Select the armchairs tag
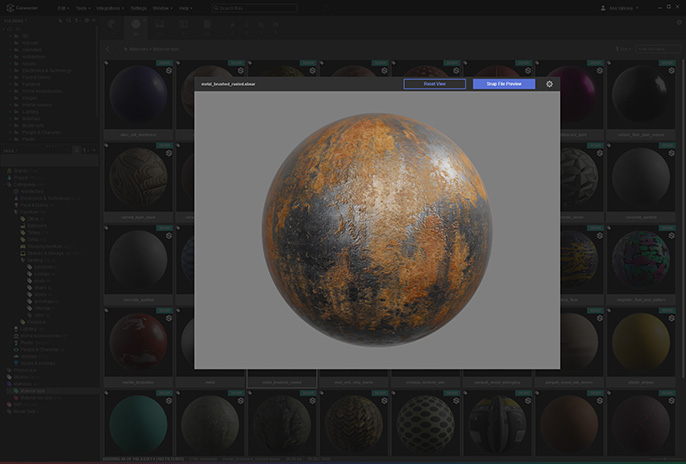 pyautogui.click(x=44, y=301)
